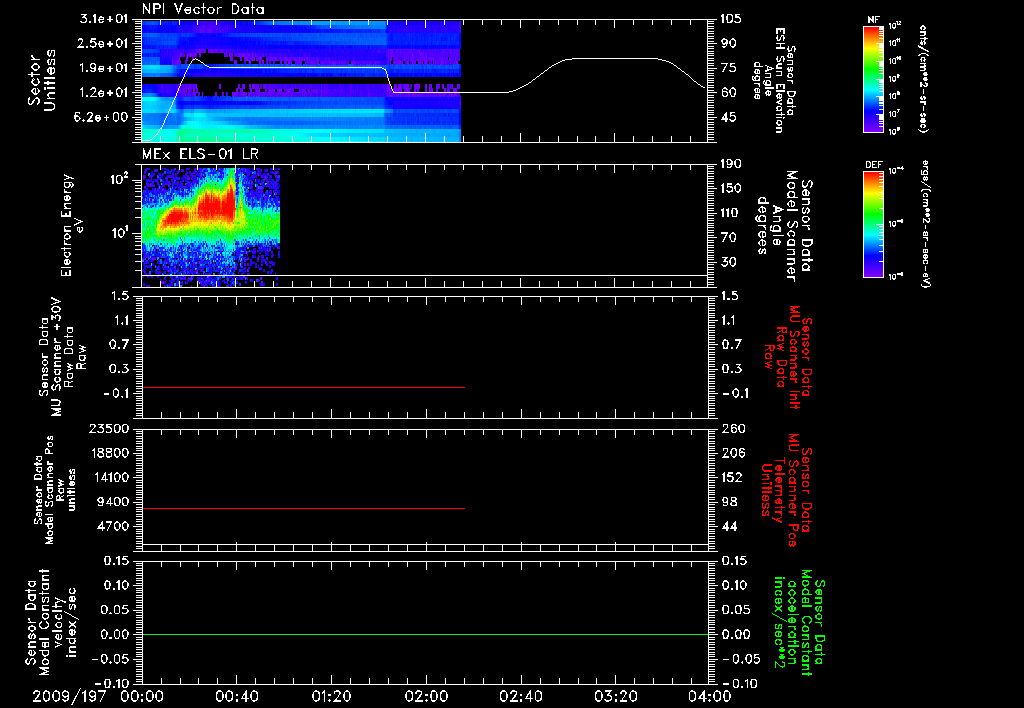Click the 00:40 time tick label
The height and width of the screenshot is (708, 1024).
(x=236, y=696)
